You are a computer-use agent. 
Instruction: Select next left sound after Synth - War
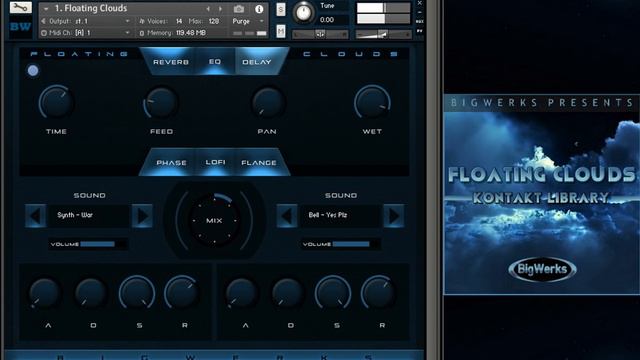(x=142, y=216)
